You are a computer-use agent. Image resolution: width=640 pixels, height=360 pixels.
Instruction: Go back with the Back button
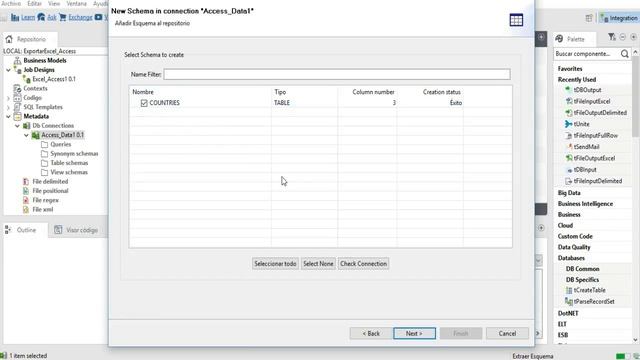pos(371,333)
